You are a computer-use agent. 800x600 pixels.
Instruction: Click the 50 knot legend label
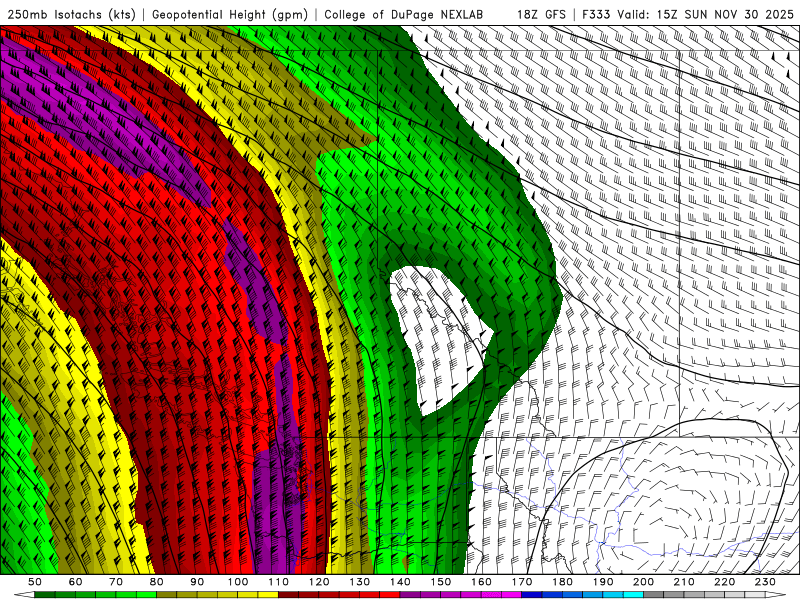point(35,582)
